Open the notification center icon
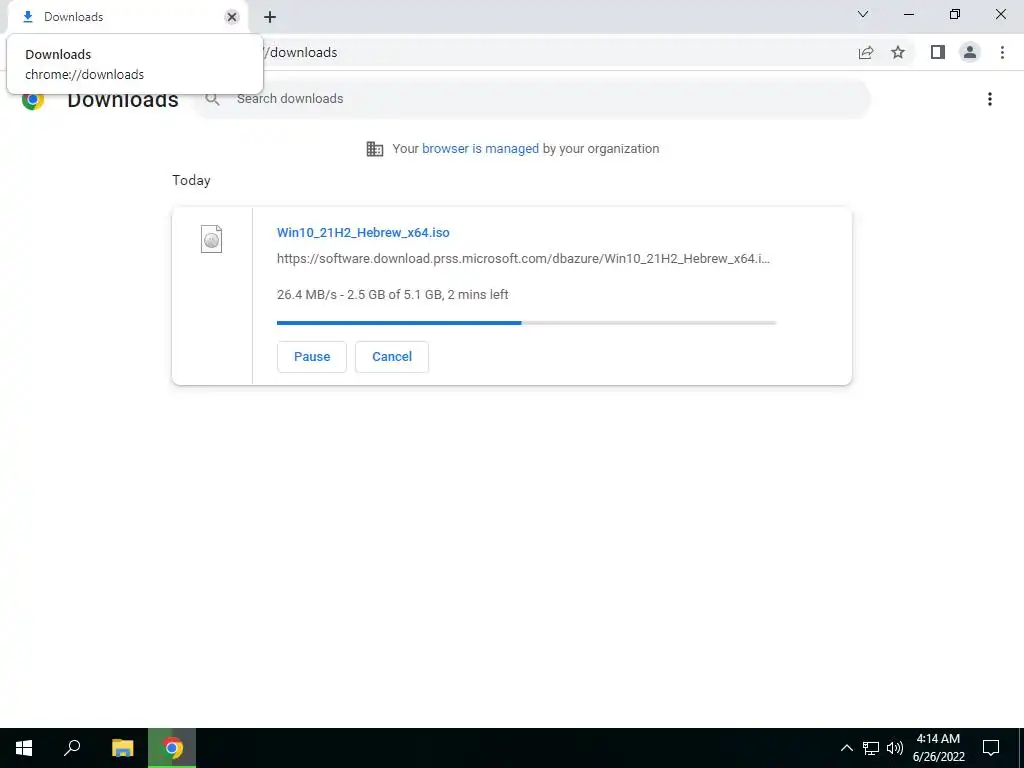Image resolution: width=1024 pixels, height=768 pixels. (991, 748)
